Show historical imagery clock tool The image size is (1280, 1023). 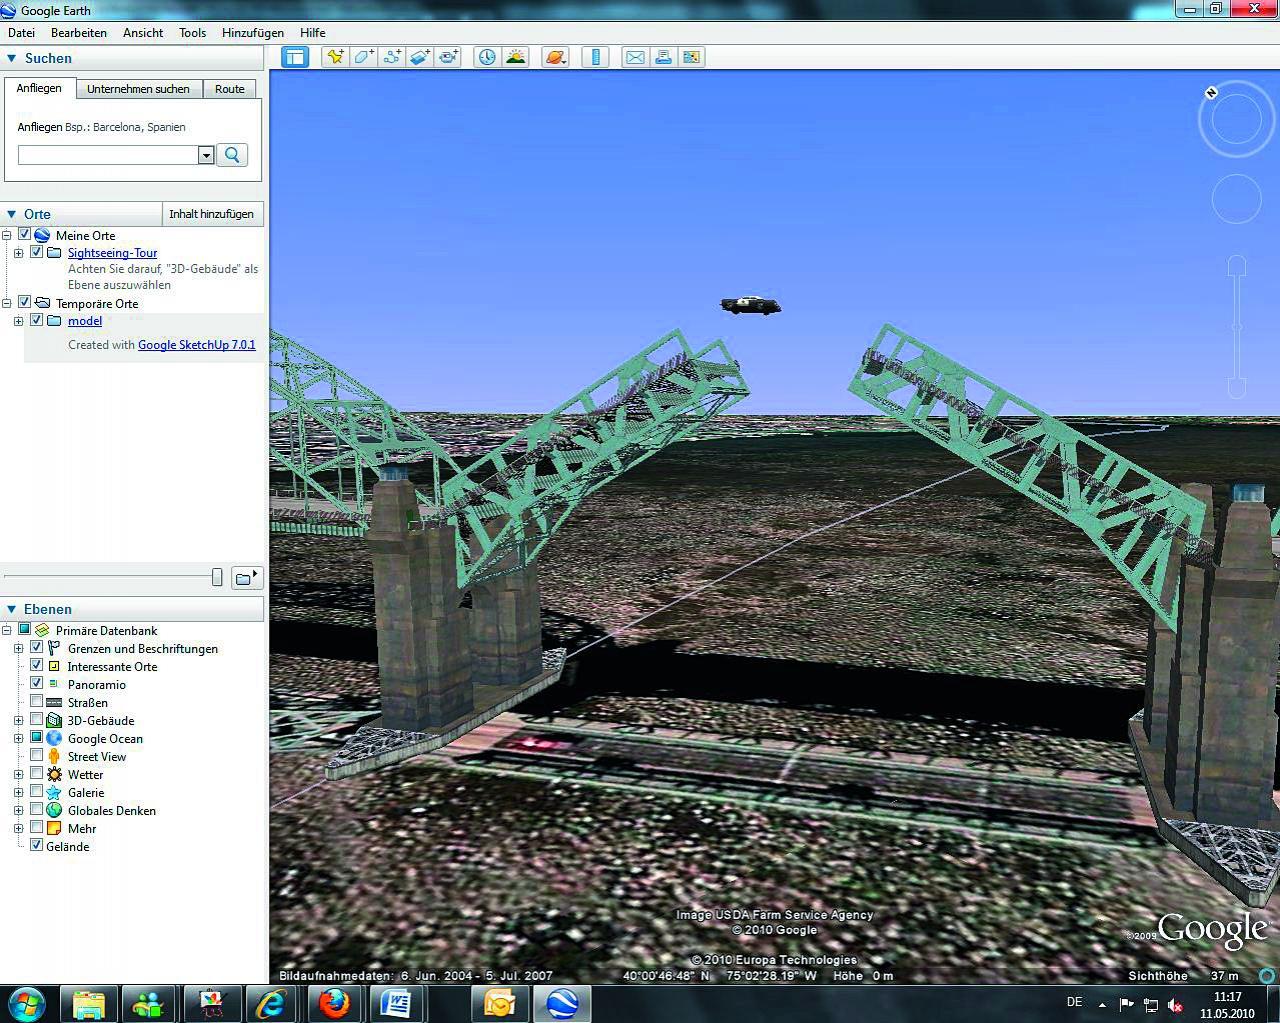[487, 57]
